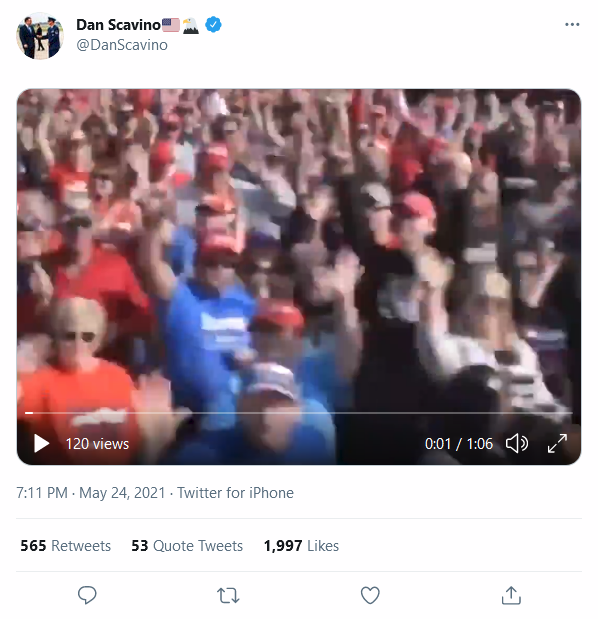Seek along the video progress bar
Screen dimensions: 598x619
299,413
